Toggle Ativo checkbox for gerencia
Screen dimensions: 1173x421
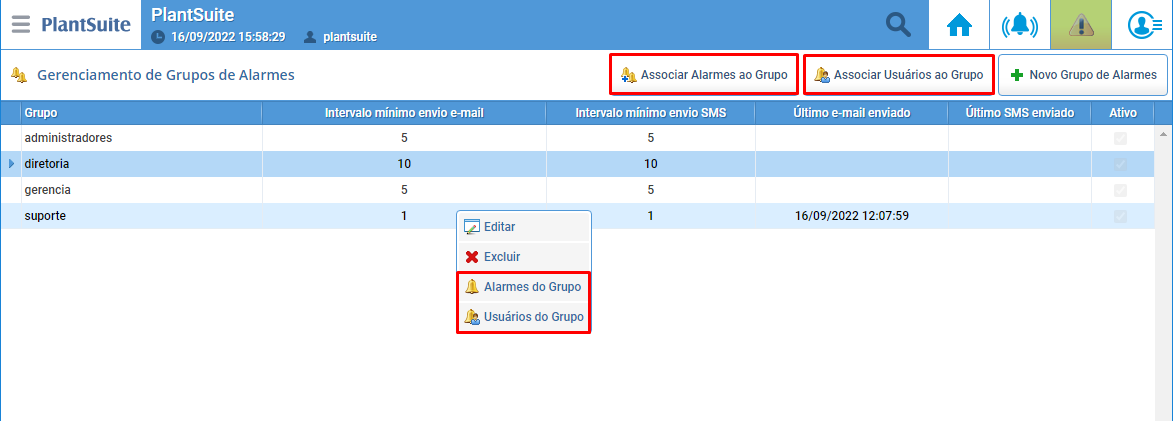click(1120, 190)
